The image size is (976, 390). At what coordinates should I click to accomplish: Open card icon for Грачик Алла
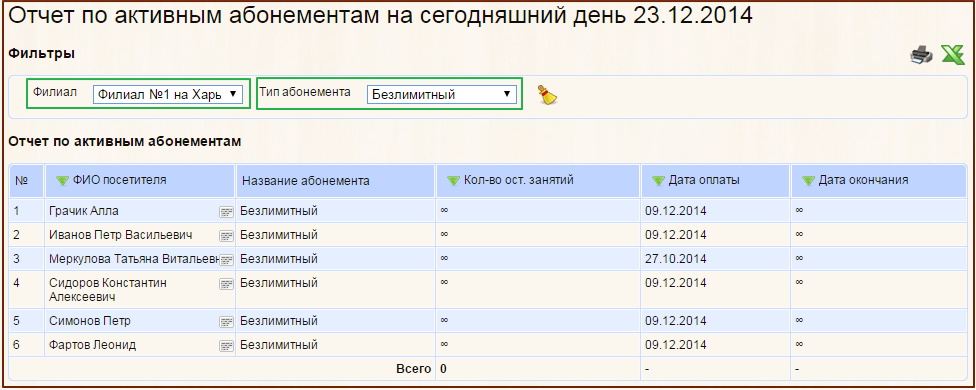tap(226, 213)
